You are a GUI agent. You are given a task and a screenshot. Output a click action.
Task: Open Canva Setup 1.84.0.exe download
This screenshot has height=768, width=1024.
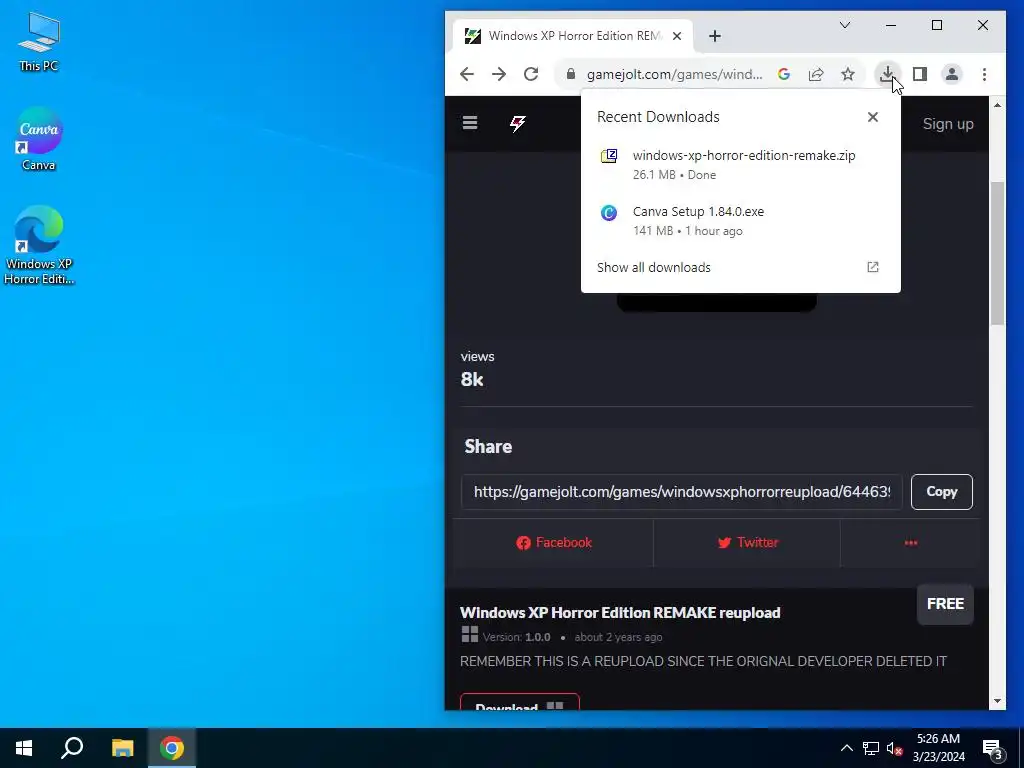(741, 221)
